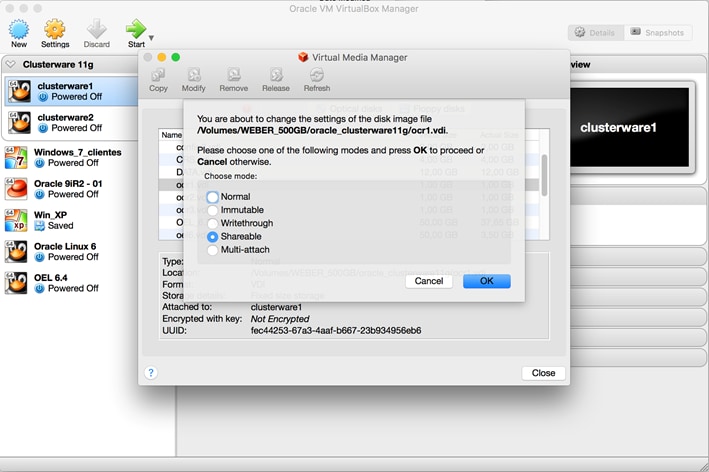Switch to the Snapshots tab

[658, 33]
